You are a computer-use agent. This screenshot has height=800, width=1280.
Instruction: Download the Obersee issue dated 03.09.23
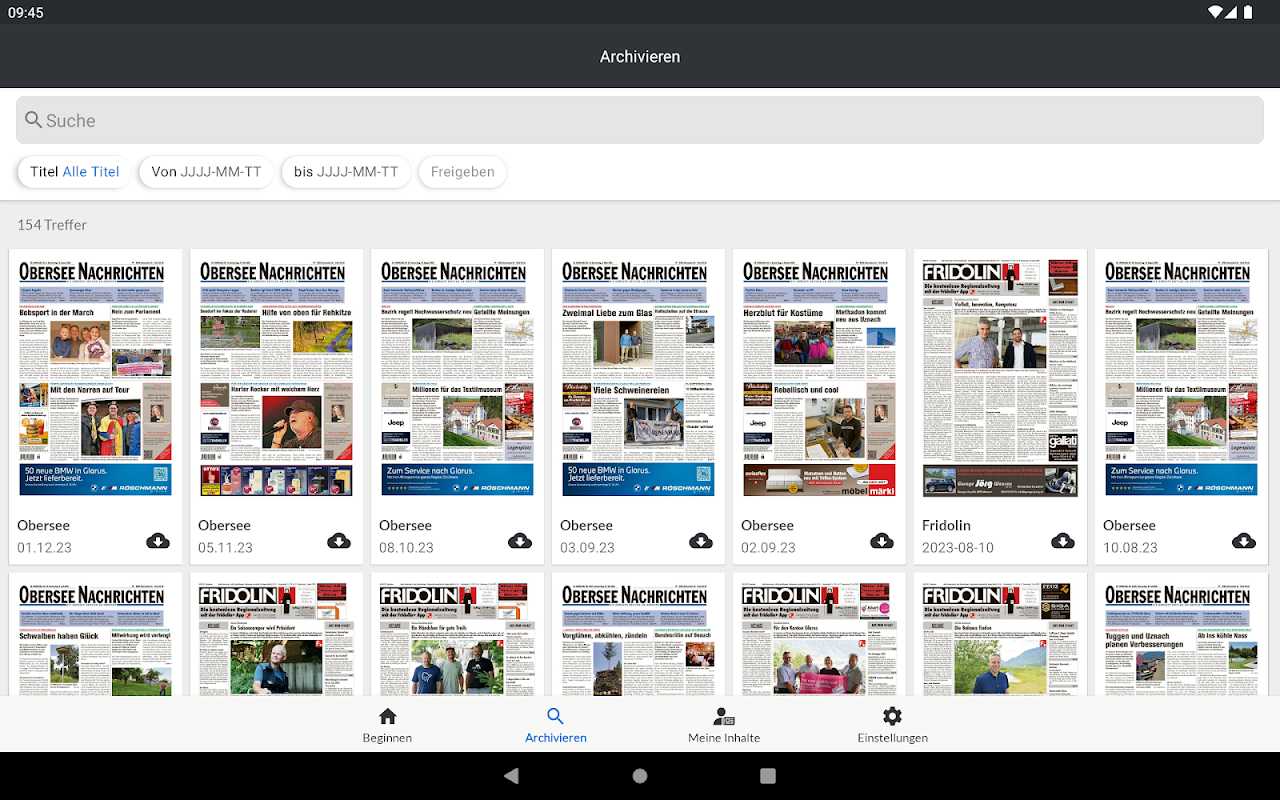point(701,541)
